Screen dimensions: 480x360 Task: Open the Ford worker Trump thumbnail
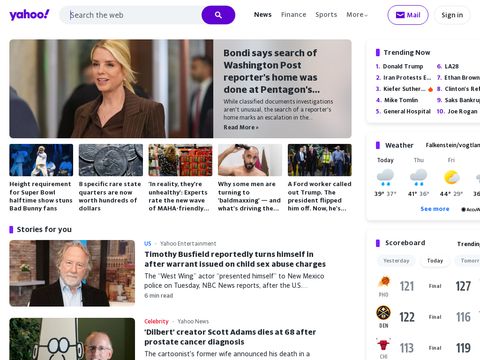click(x=320, y=160)
